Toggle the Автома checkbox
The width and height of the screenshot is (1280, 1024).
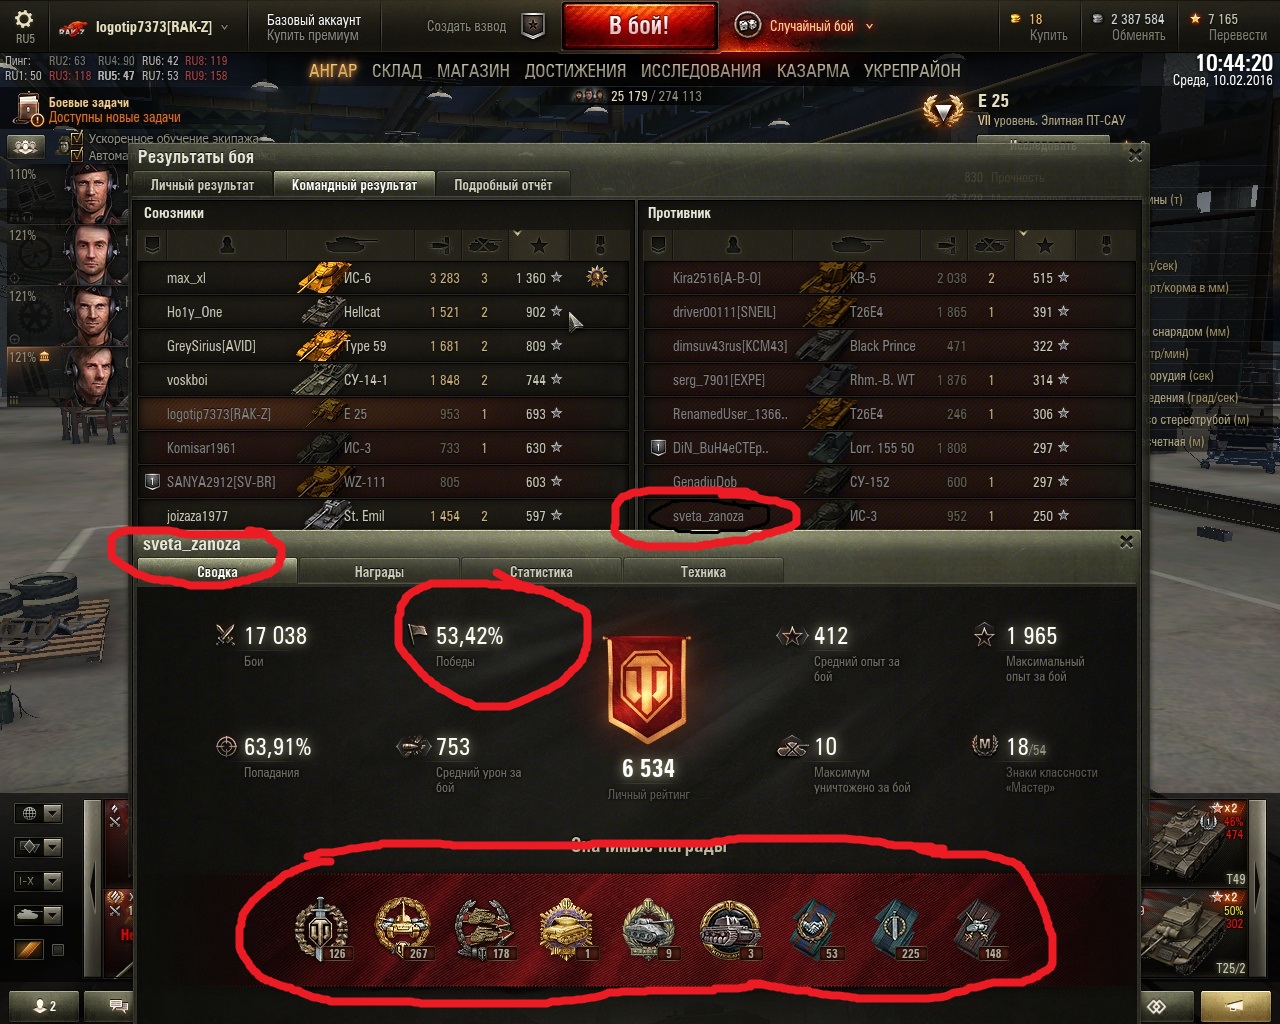77,155
